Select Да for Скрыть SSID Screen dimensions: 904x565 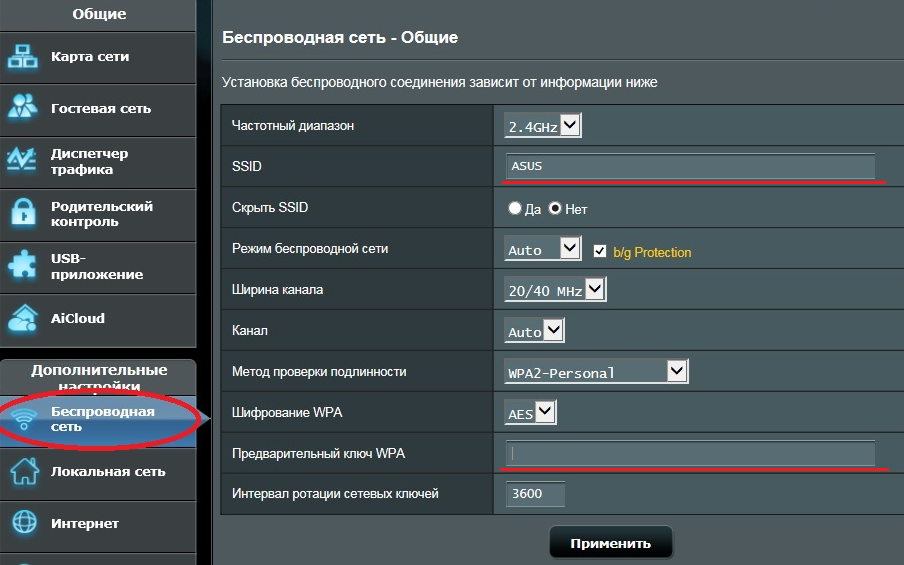click(515, 208)
